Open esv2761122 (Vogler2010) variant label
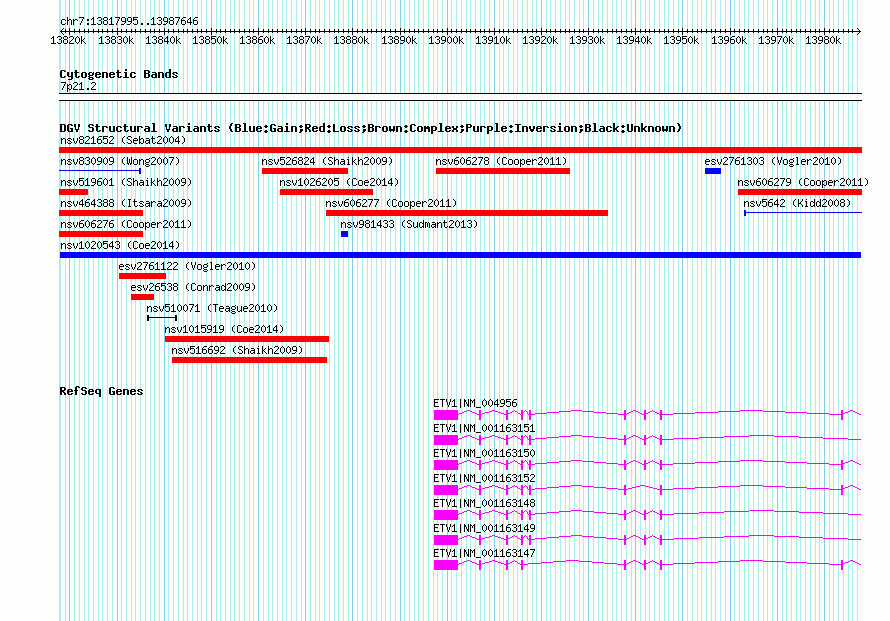Image resolution: width=890 pixels, height=621 pixels. click(x=187, y=266)
